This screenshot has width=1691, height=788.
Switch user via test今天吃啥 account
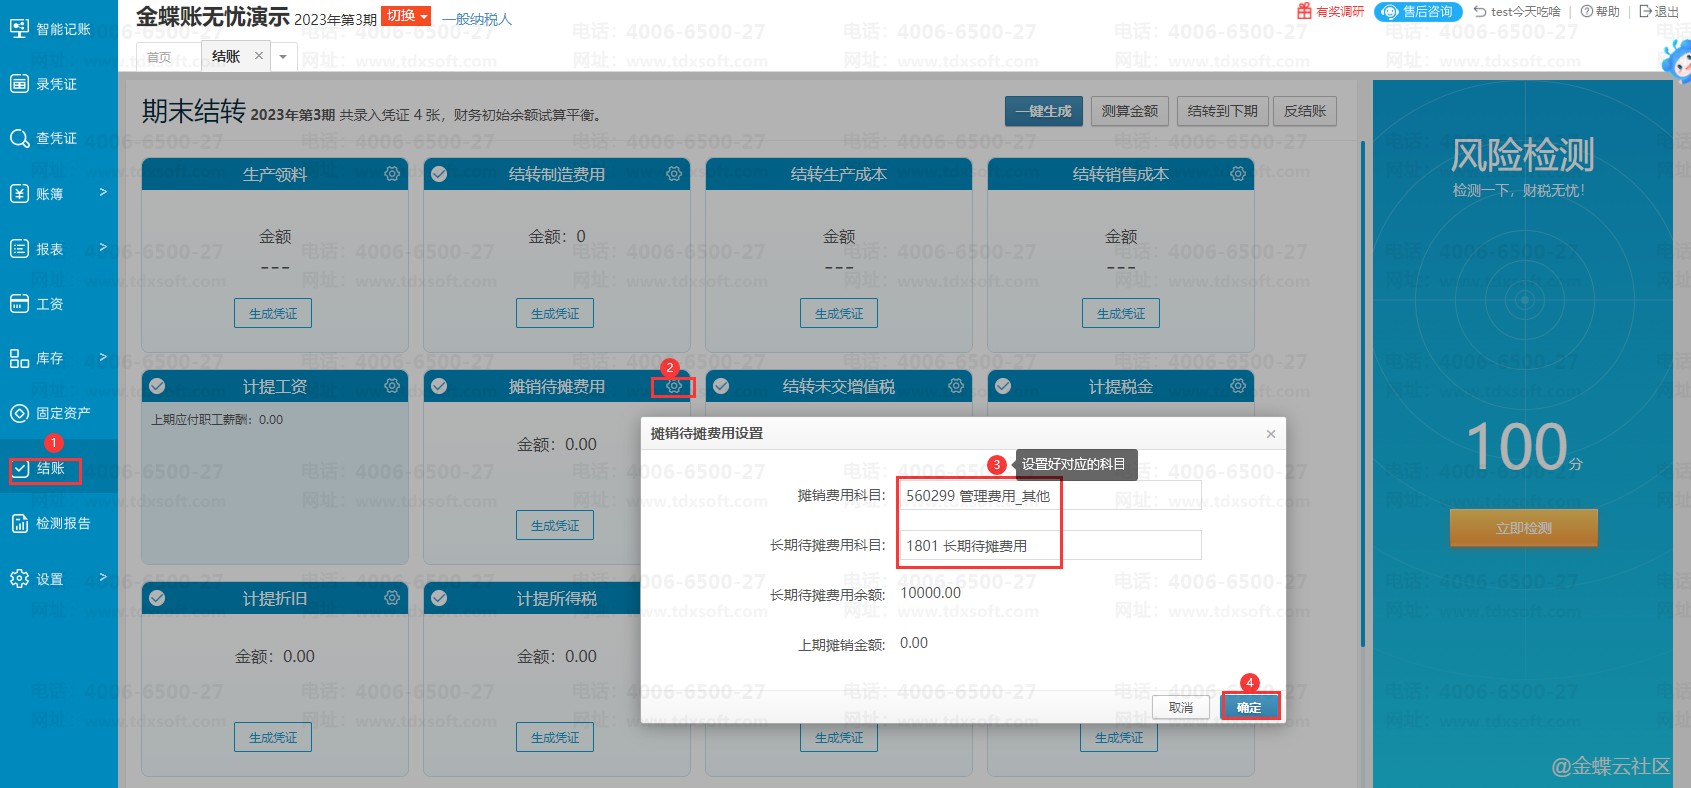coord(1517,12)
